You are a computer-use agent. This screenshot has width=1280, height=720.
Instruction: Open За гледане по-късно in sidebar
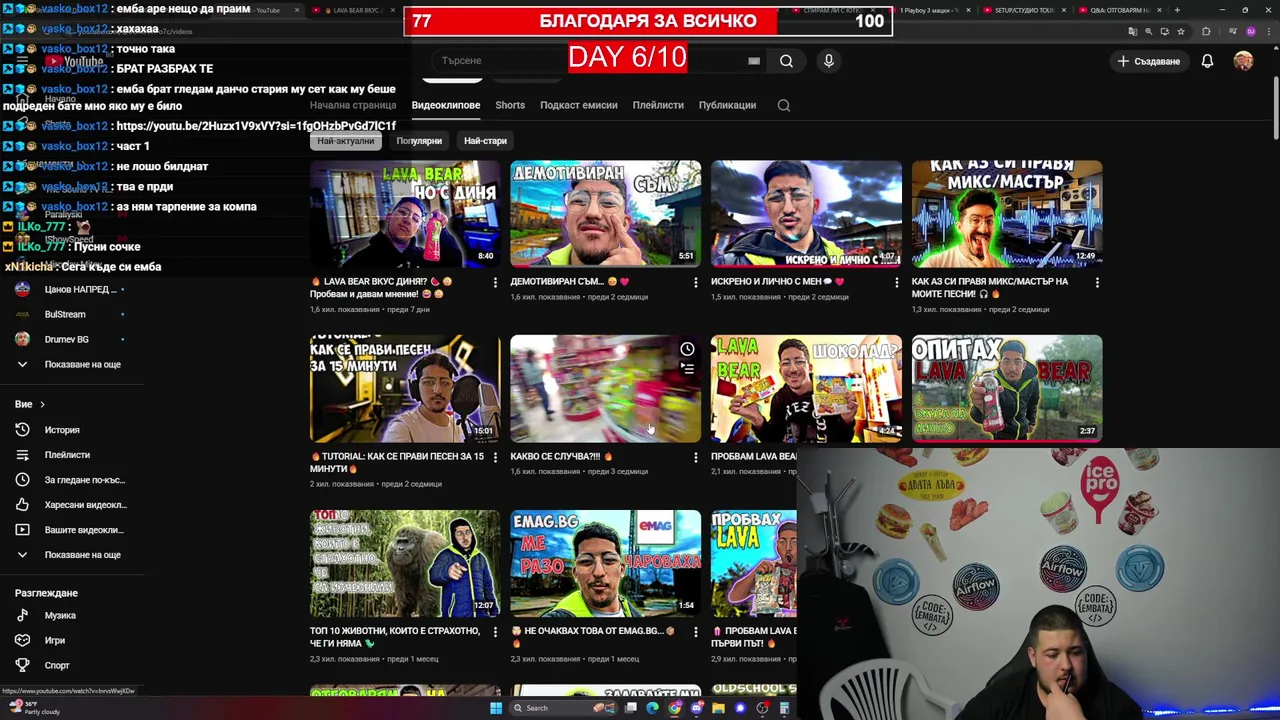84,480
